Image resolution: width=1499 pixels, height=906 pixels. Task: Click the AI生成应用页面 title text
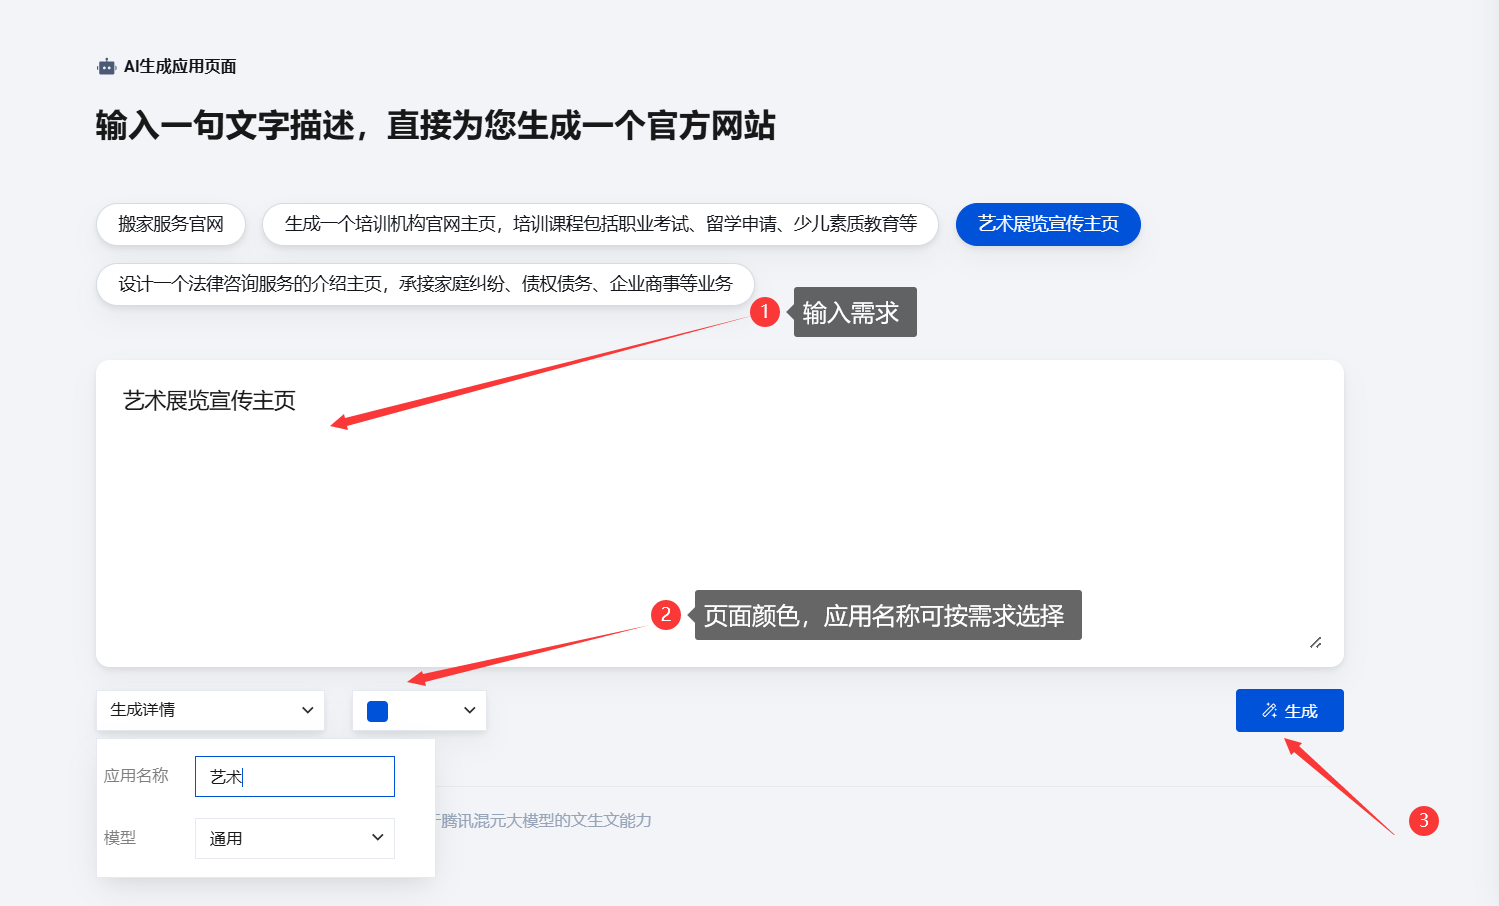click(x=180, y=67)
